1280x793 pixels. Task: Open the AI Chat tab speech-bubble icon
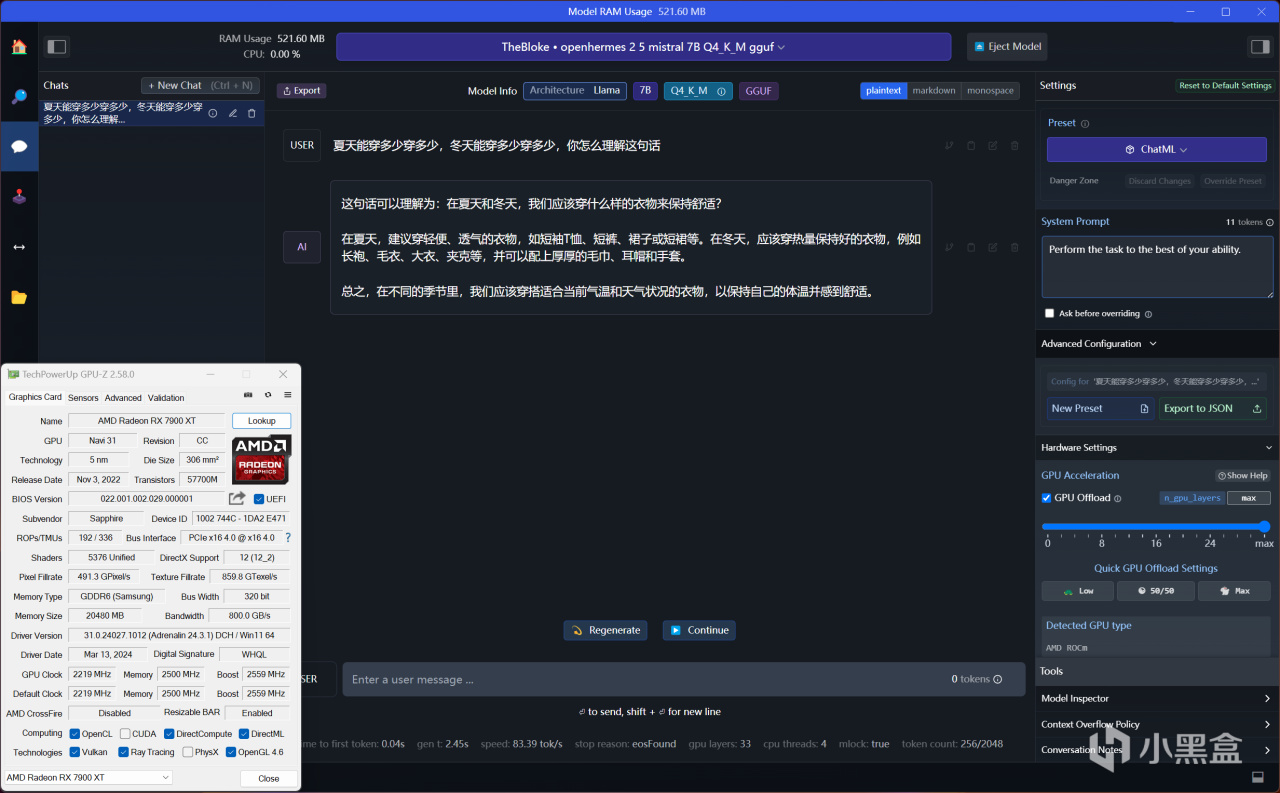coord(19,146)
